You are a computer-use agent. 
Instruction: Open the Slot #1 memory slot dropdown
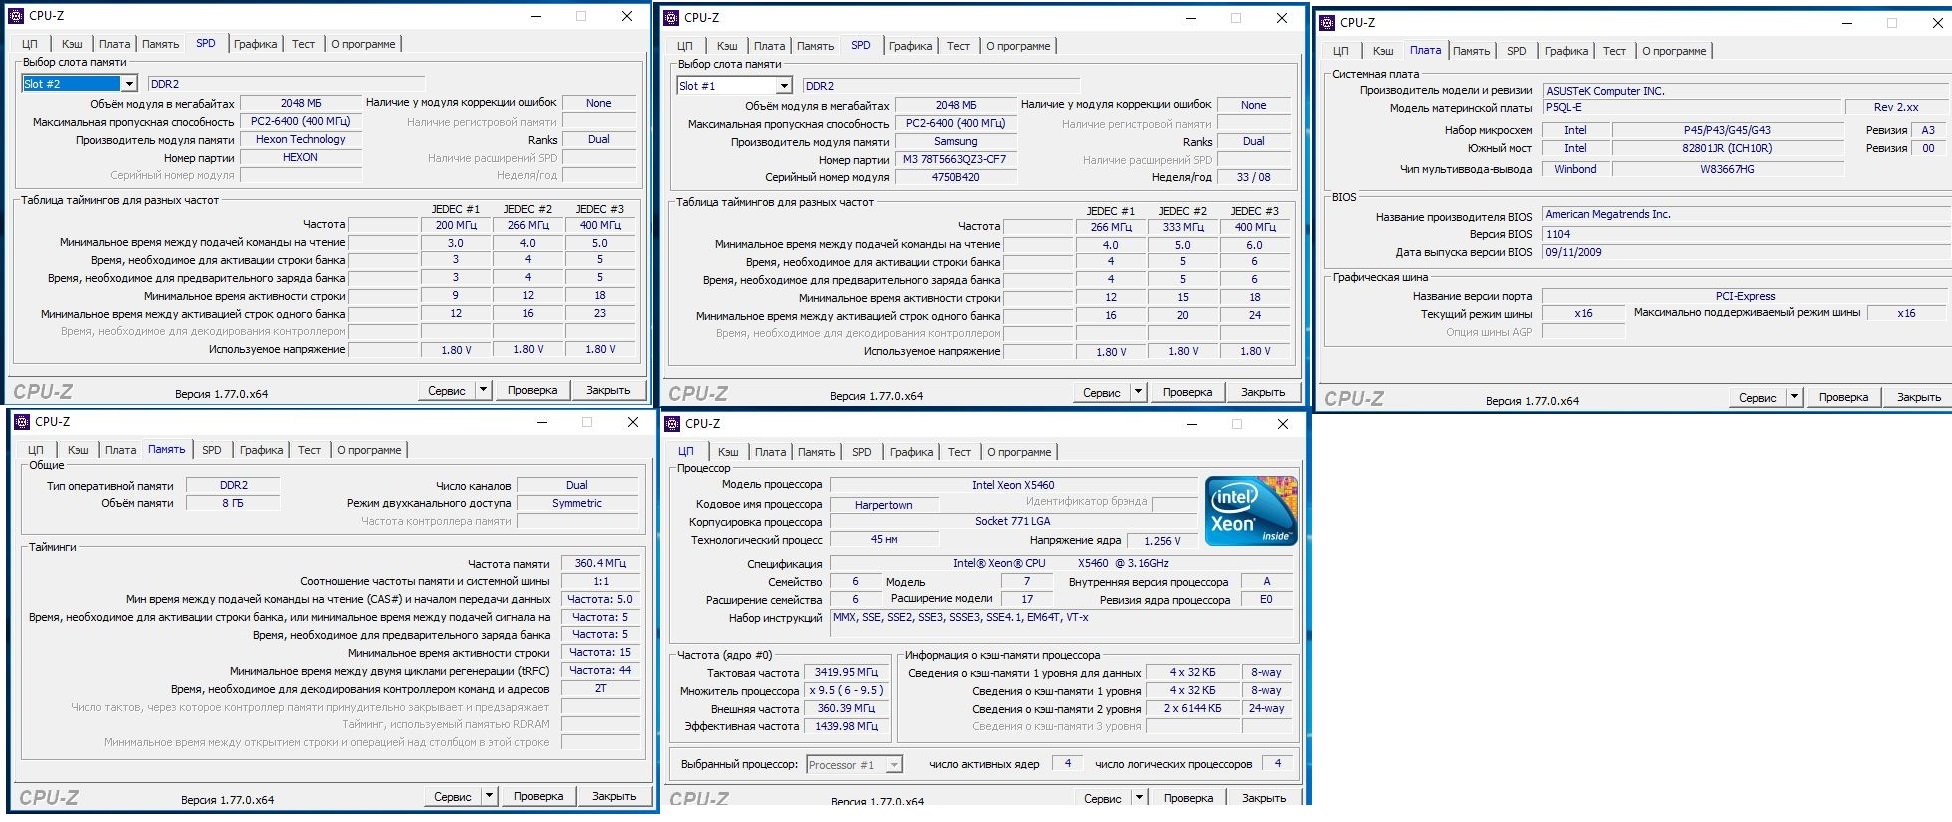click(x=784, y=86)
